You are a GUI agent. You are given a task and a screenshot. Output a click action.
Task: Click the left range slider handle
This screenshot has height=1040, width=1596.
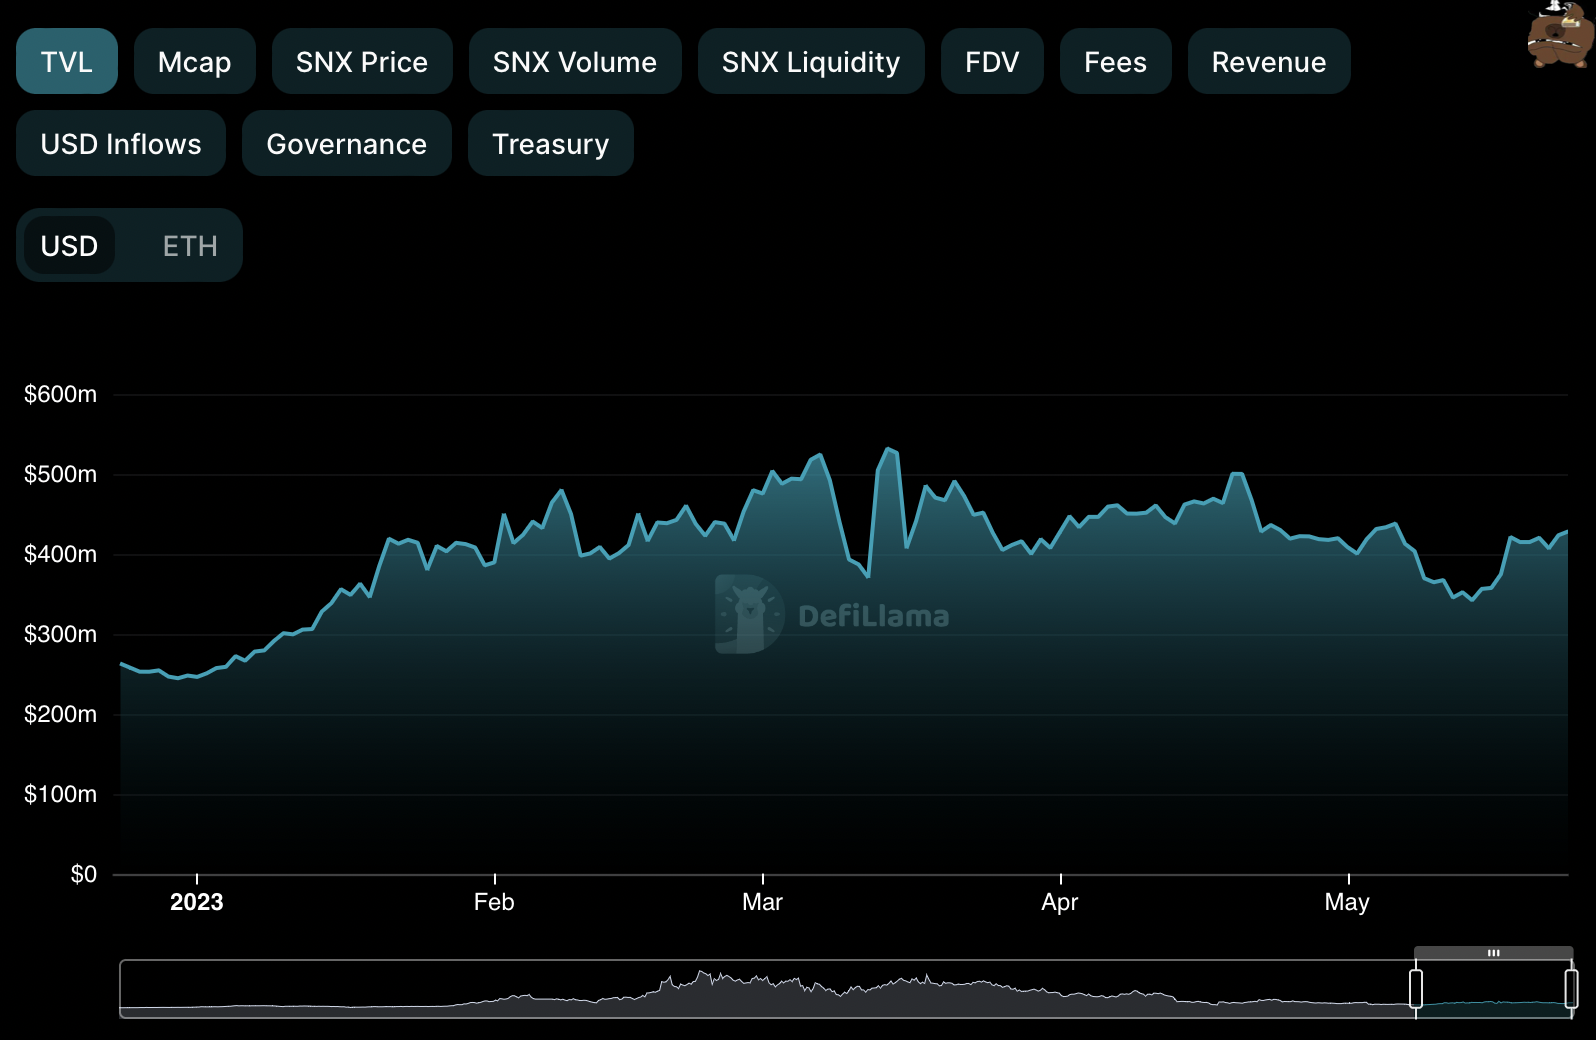pyautogui.click(x=1416, y=989)
